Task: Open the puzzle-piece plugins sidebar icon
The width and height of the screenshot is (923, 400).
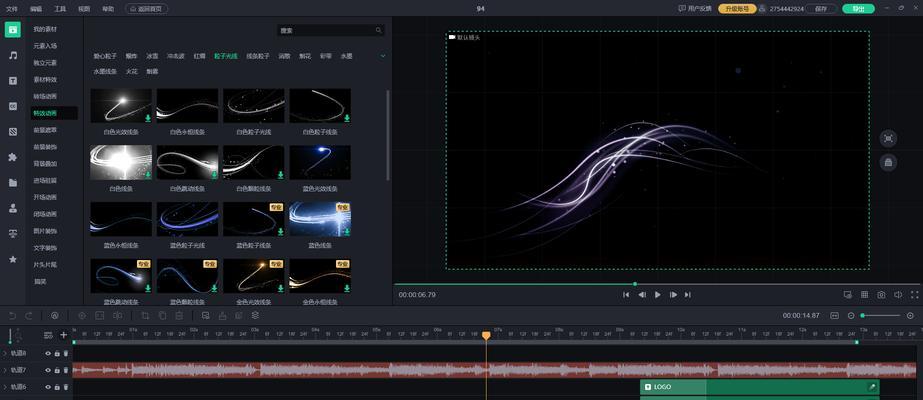Action: point(13,157)
